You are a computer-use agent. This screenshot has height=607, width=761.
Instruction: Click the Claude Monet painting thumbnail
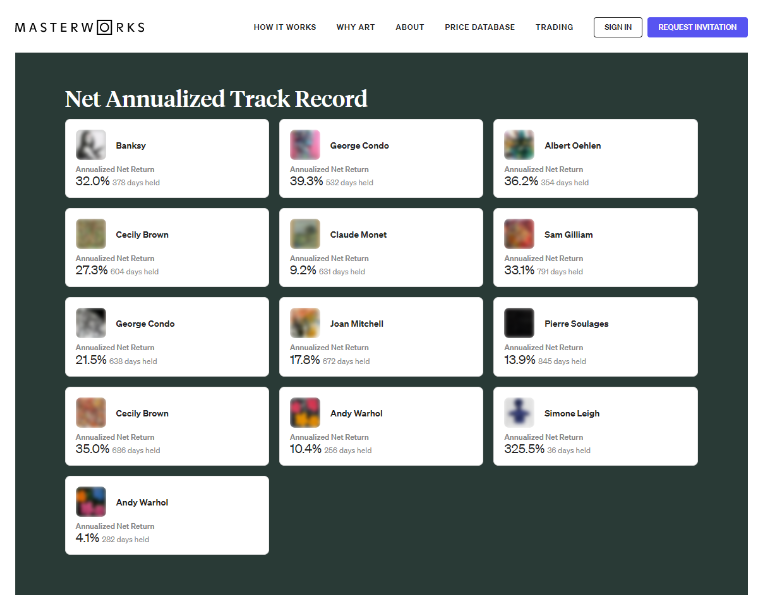305,234
